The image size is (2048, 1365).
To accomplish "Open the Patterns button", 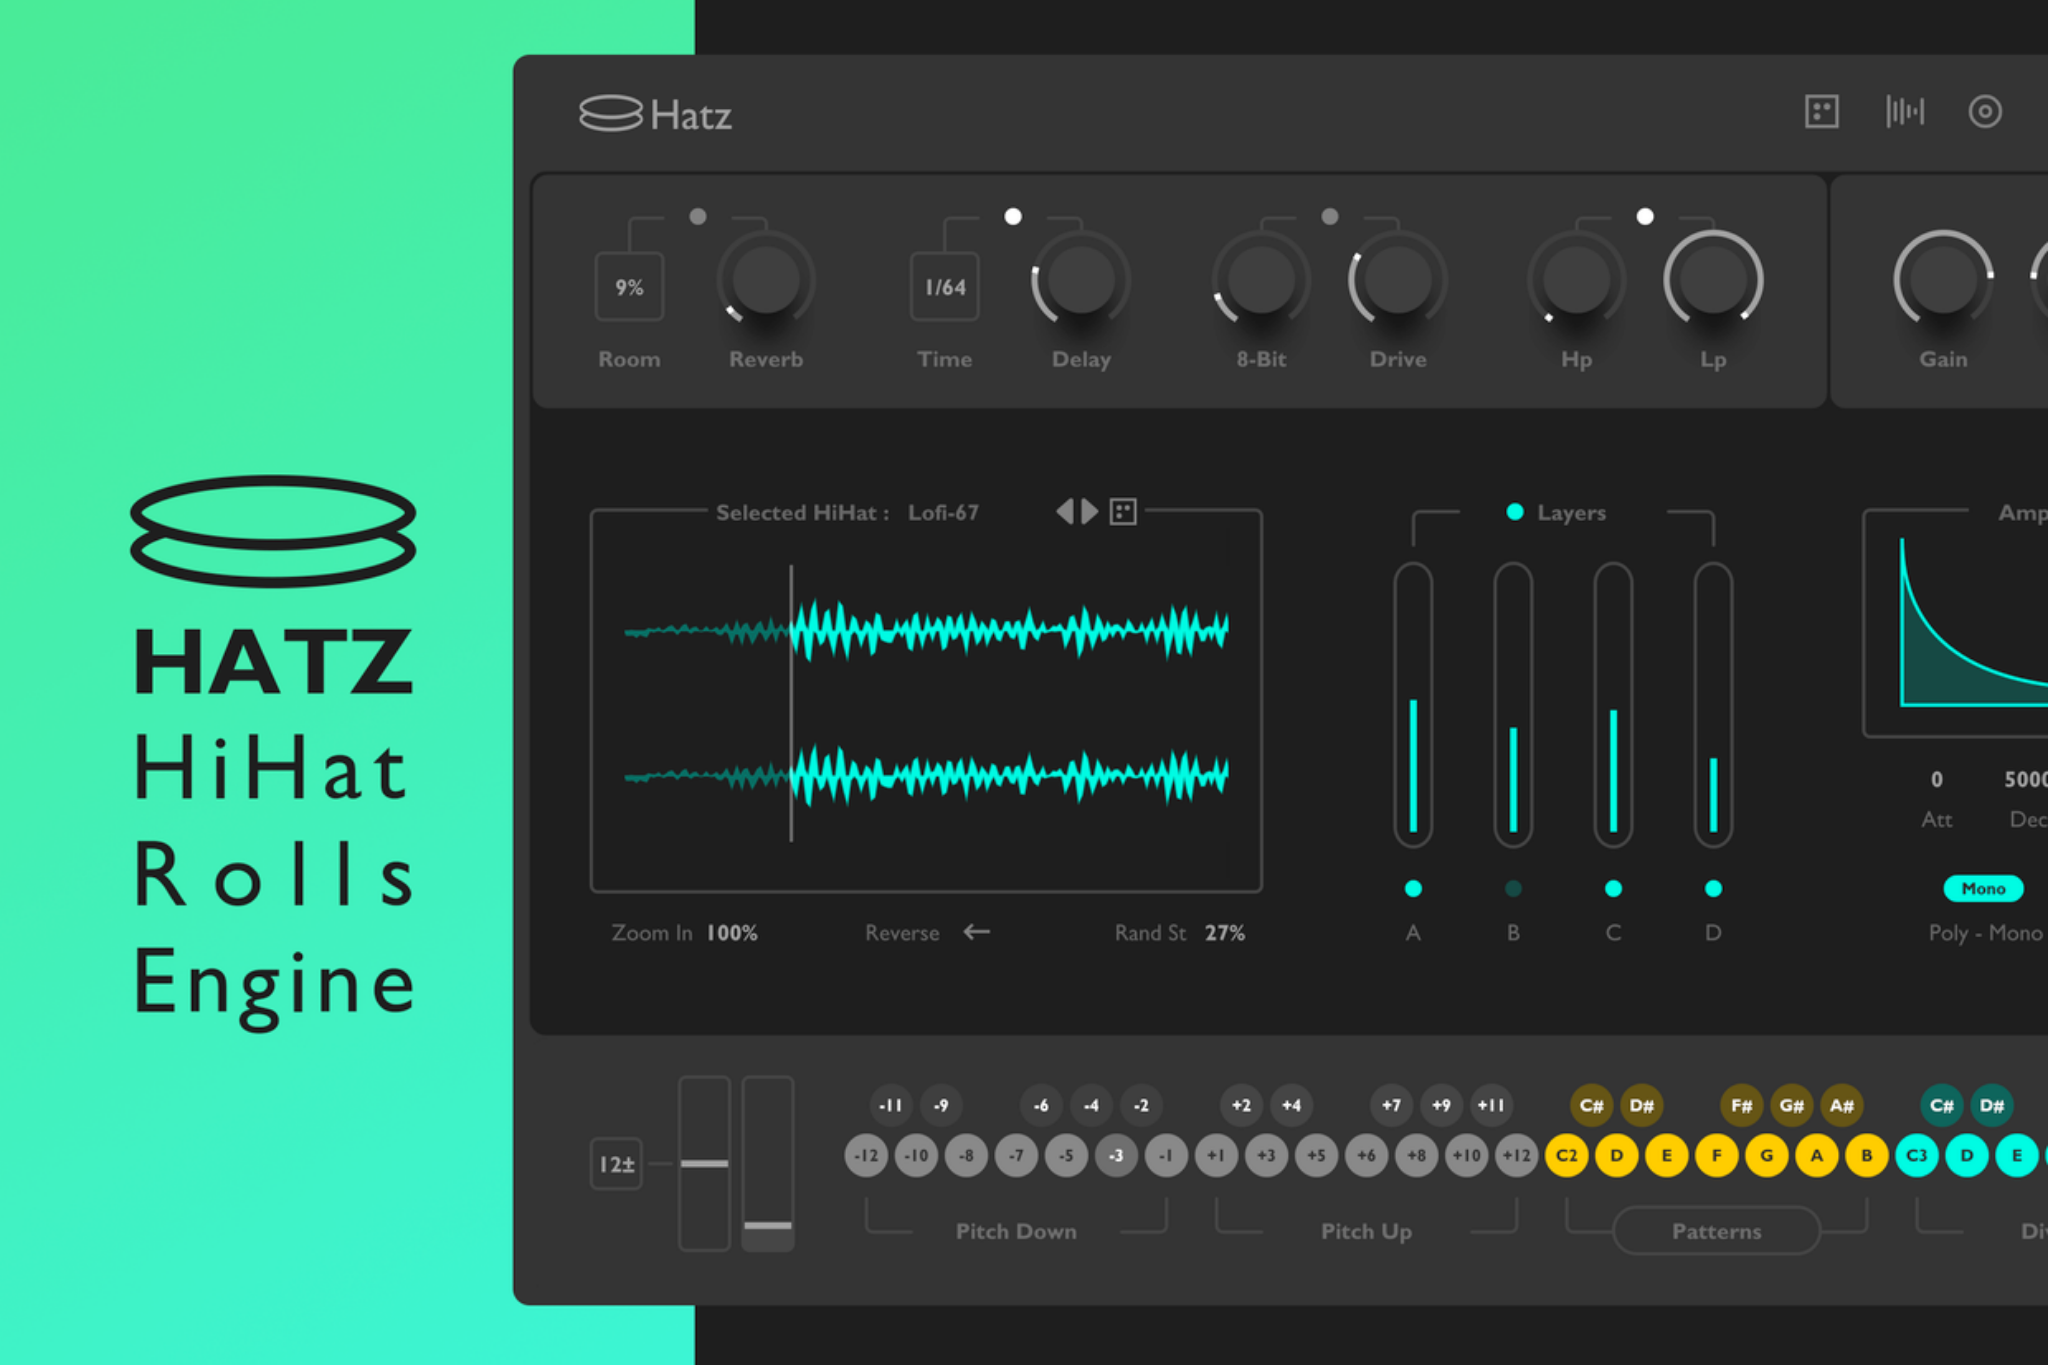I will pos(1716,1231).
